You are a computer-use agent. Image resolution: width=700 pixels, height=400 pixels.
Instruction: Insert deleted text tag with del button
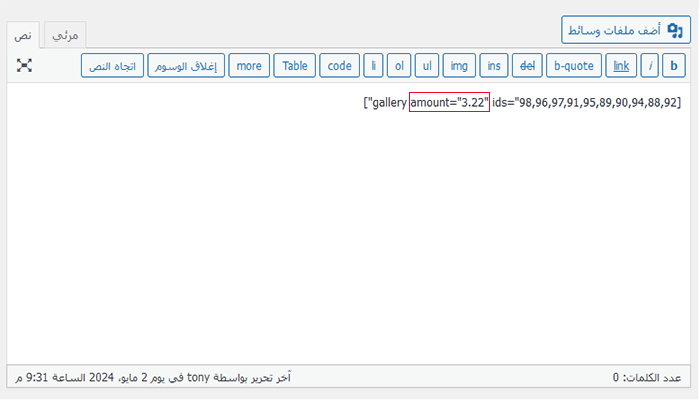(527, 66)
